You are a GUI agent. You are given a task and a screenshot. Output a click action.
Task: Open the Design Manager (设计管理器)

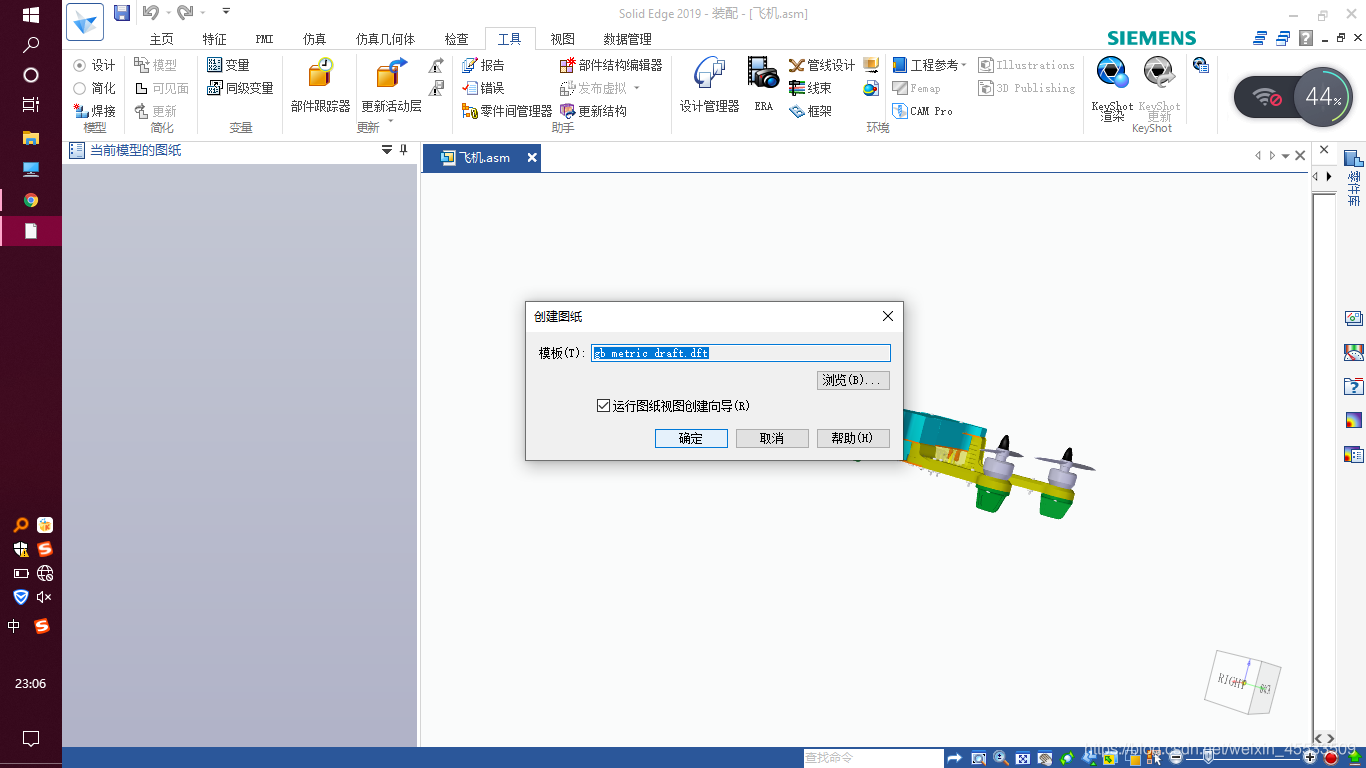[710, 86]
